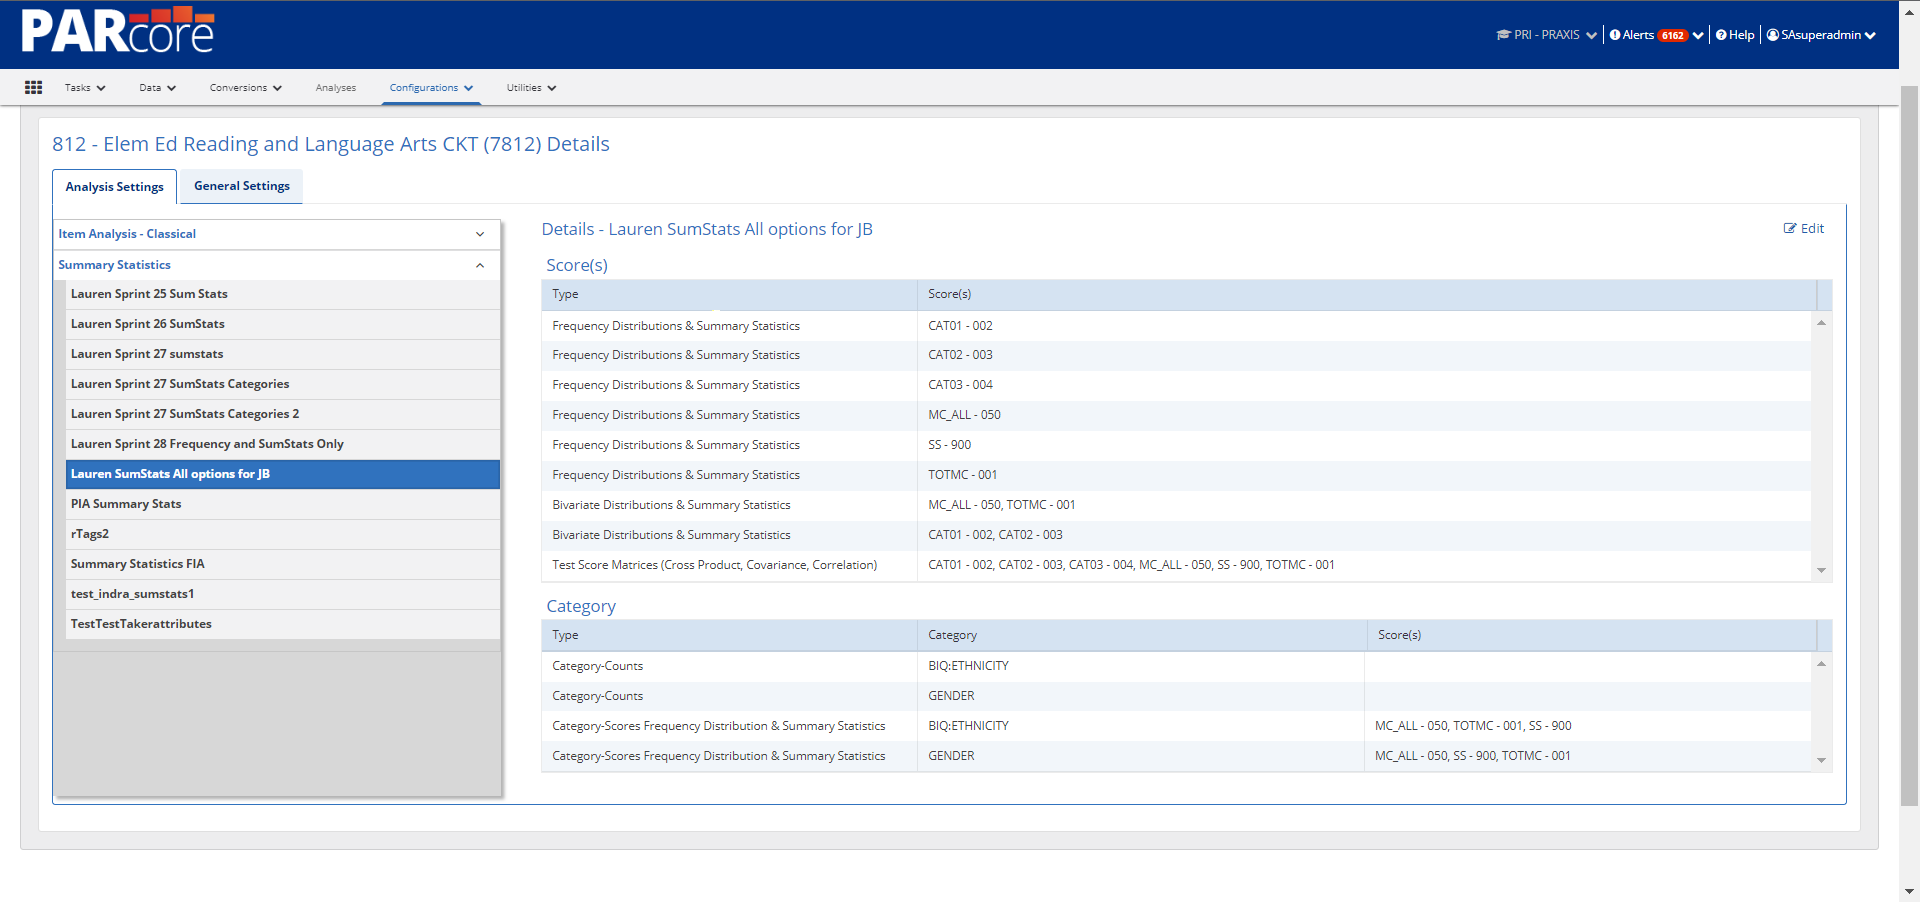The image size is (1920, 902).
Task: Click the Score(s) table Type column header
Action: (x=729, y=294)
